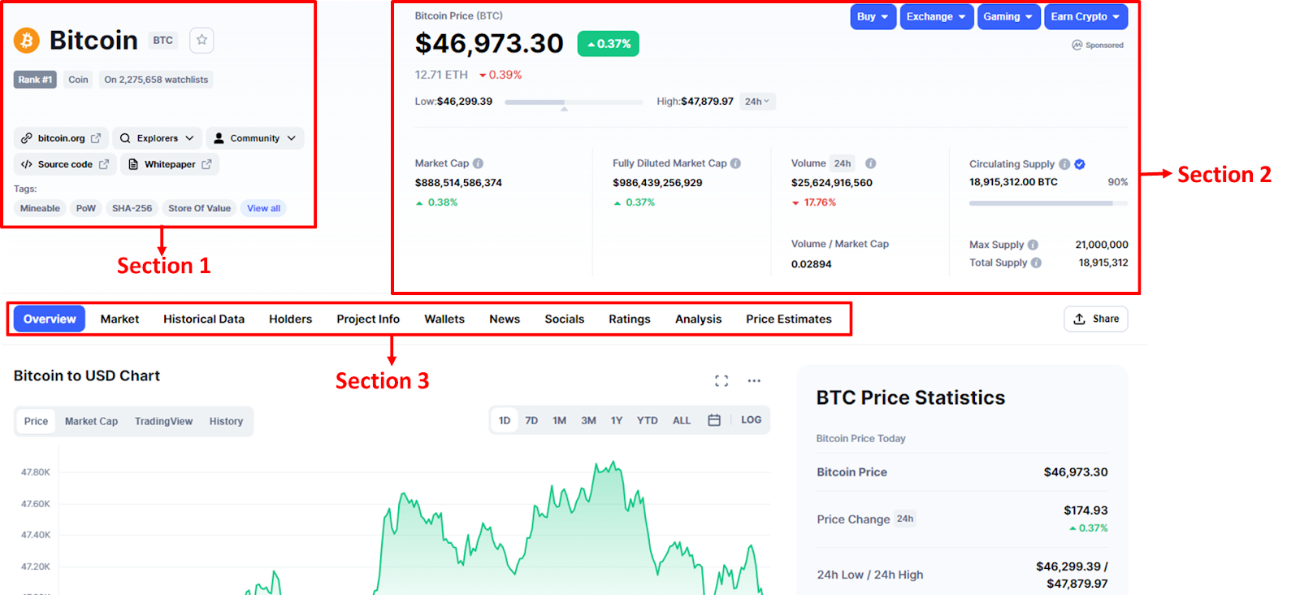This screenshot has width=1300, height=595.
Task: Open the Community dropdown
Action: pos(255,138)
